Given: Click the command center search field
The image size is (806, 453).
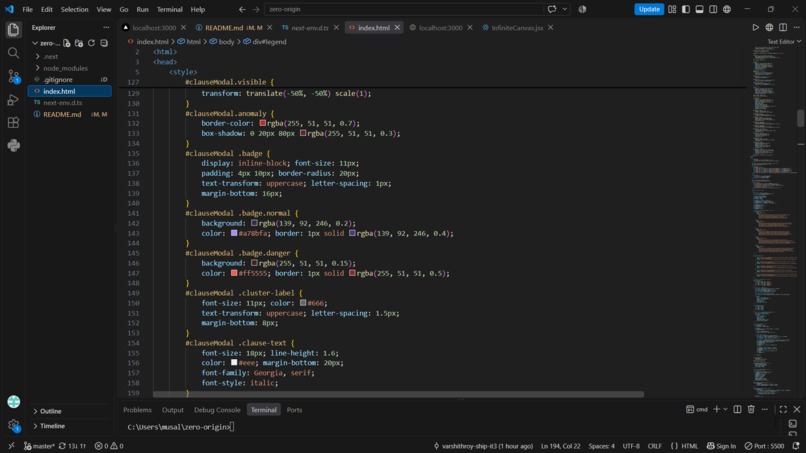Looking at the screenshot, I should pyautogui.click(x=403, y=9).
